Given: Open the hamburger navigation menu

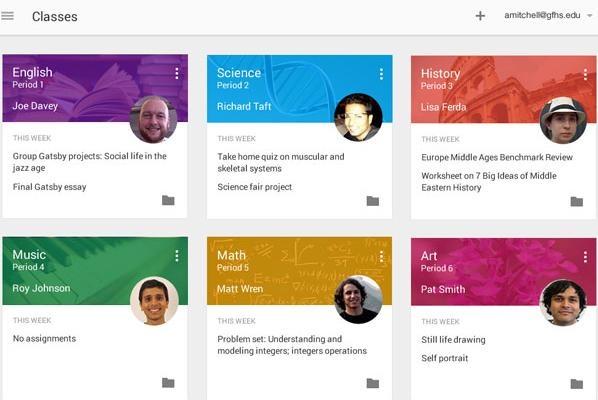Looking at the screenshot, I should click(7, 16).
